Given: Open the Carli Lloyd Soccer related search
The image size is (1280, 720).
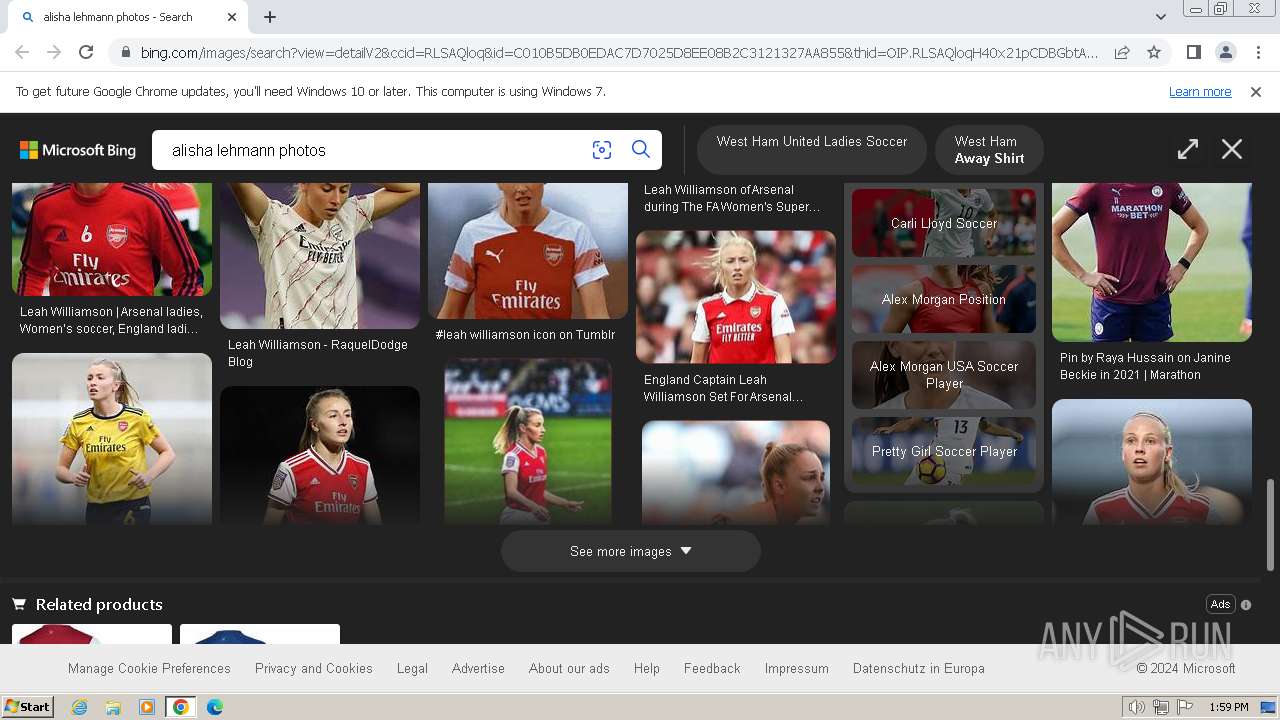Looking at the screenshot, I should 944,223.
